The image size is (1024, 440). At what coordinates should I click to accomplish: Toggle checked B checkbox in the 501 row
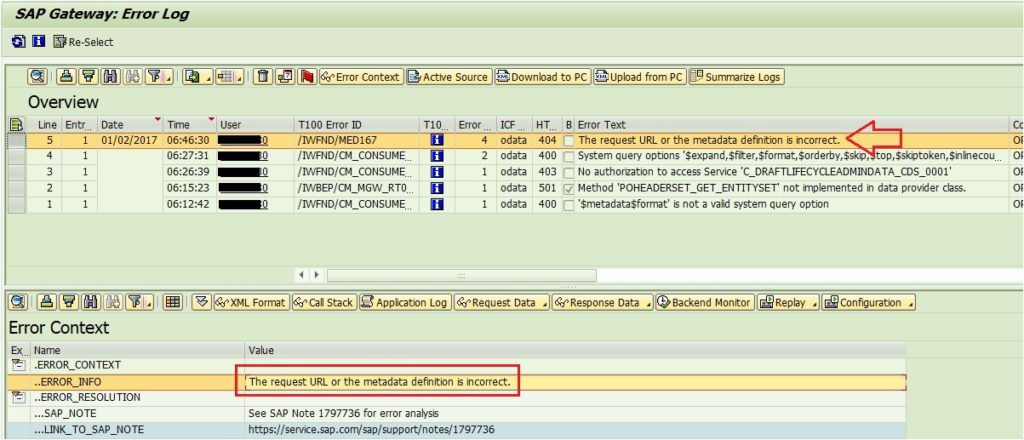(x=569, y=189)
